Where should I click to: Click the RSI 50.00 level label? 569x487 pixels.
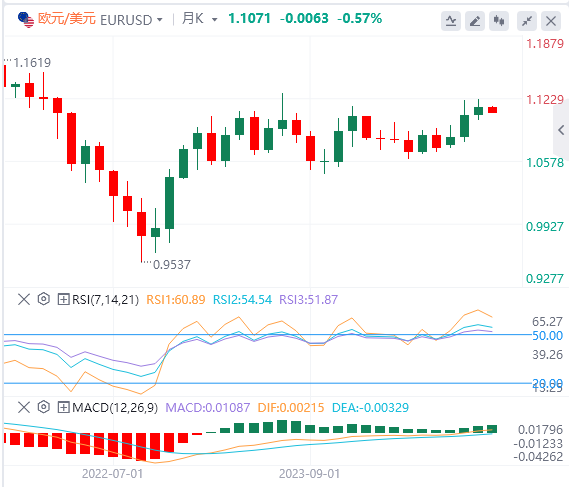547,336
